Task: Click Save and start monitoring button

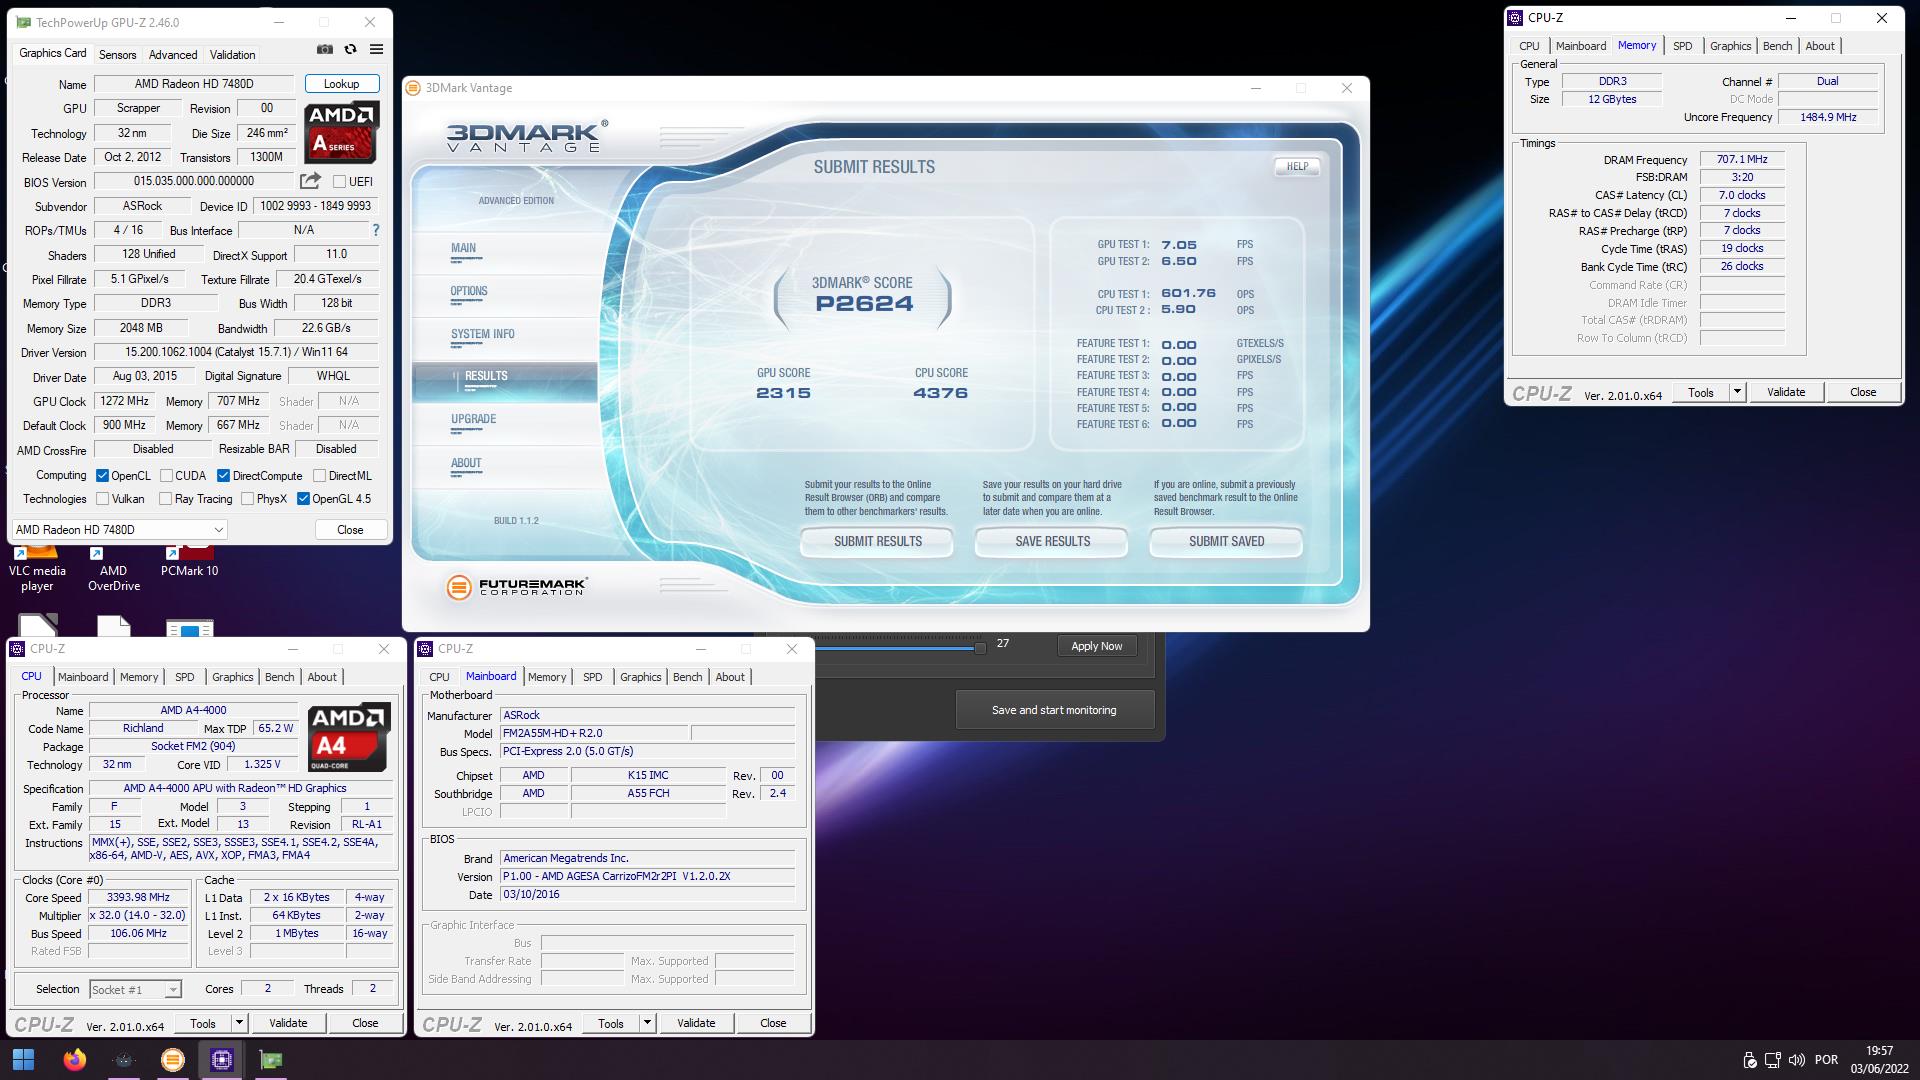Action: (x=1054, y=710)
